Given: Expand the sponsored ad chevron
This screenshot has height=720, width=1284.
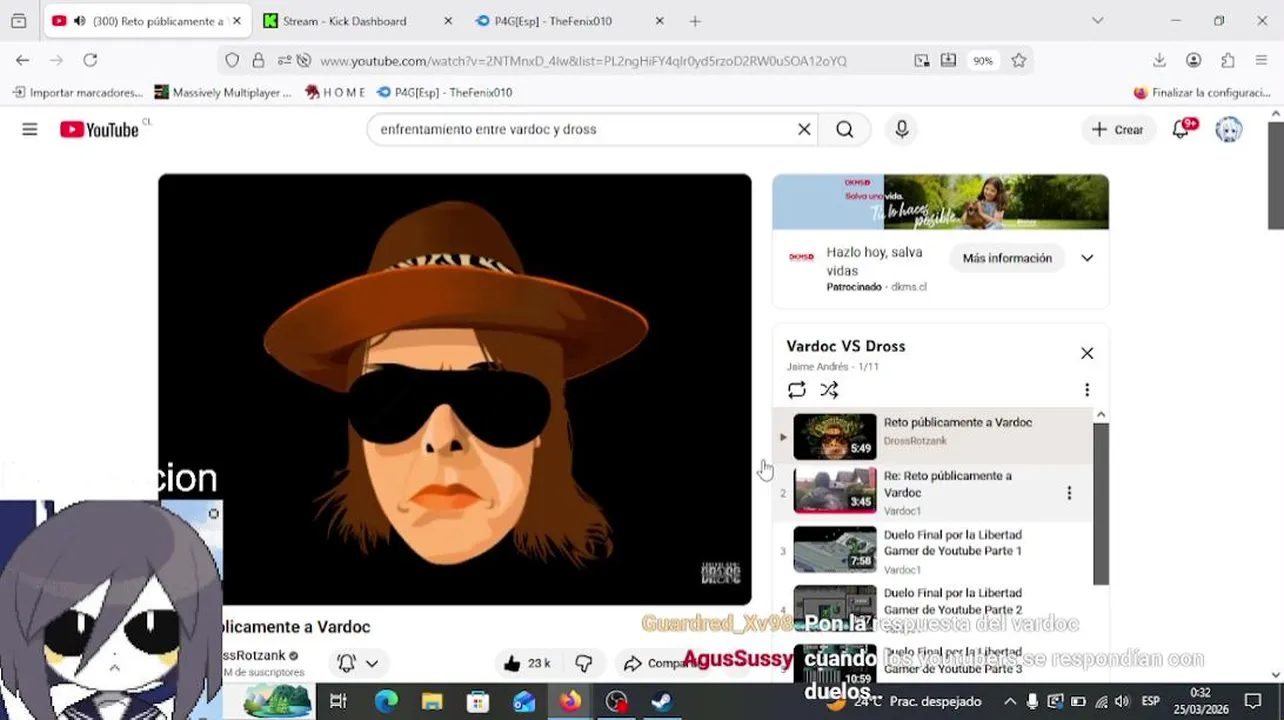Looking at the screenshot, I should click(x=1087, y=258).
